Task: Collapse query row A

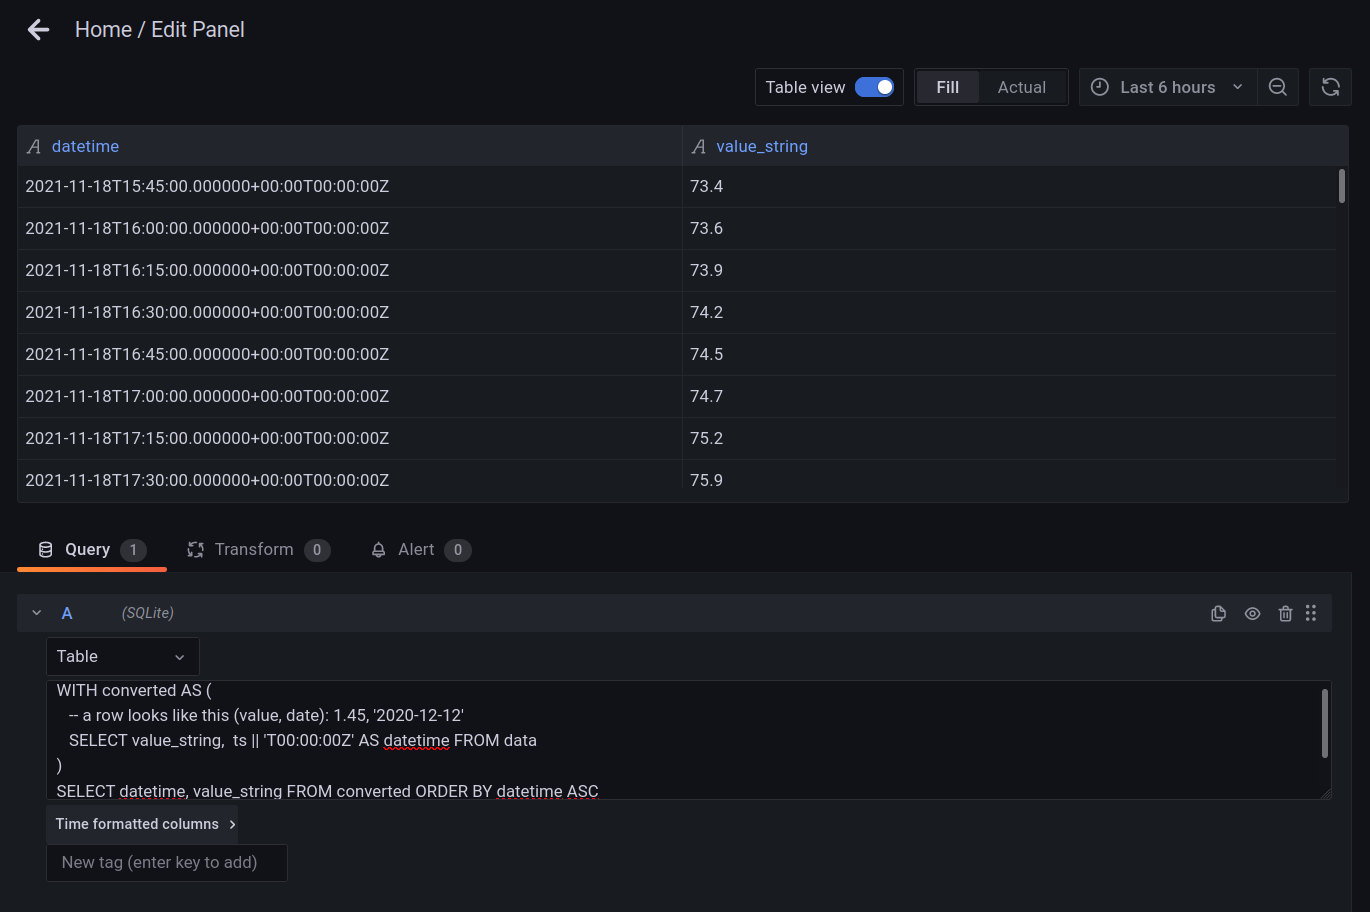Action: pos(37,613)
